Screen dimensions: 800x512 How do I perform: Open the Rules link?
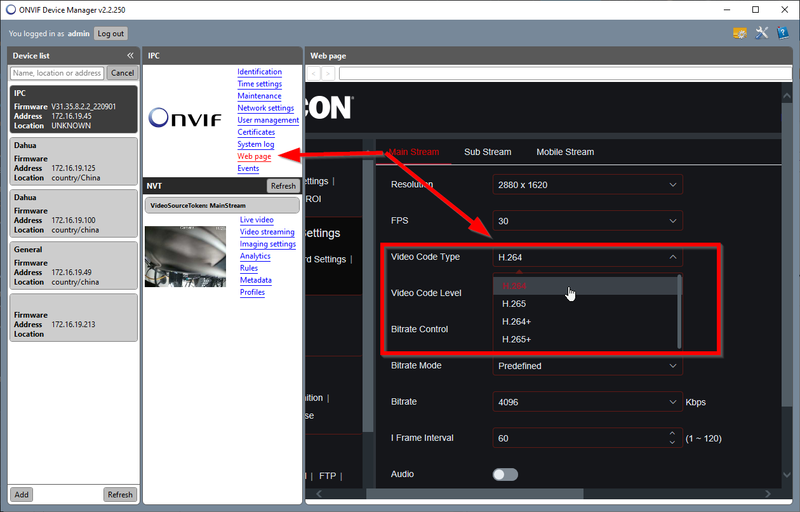pyautogui.click(x=248, y=268)
